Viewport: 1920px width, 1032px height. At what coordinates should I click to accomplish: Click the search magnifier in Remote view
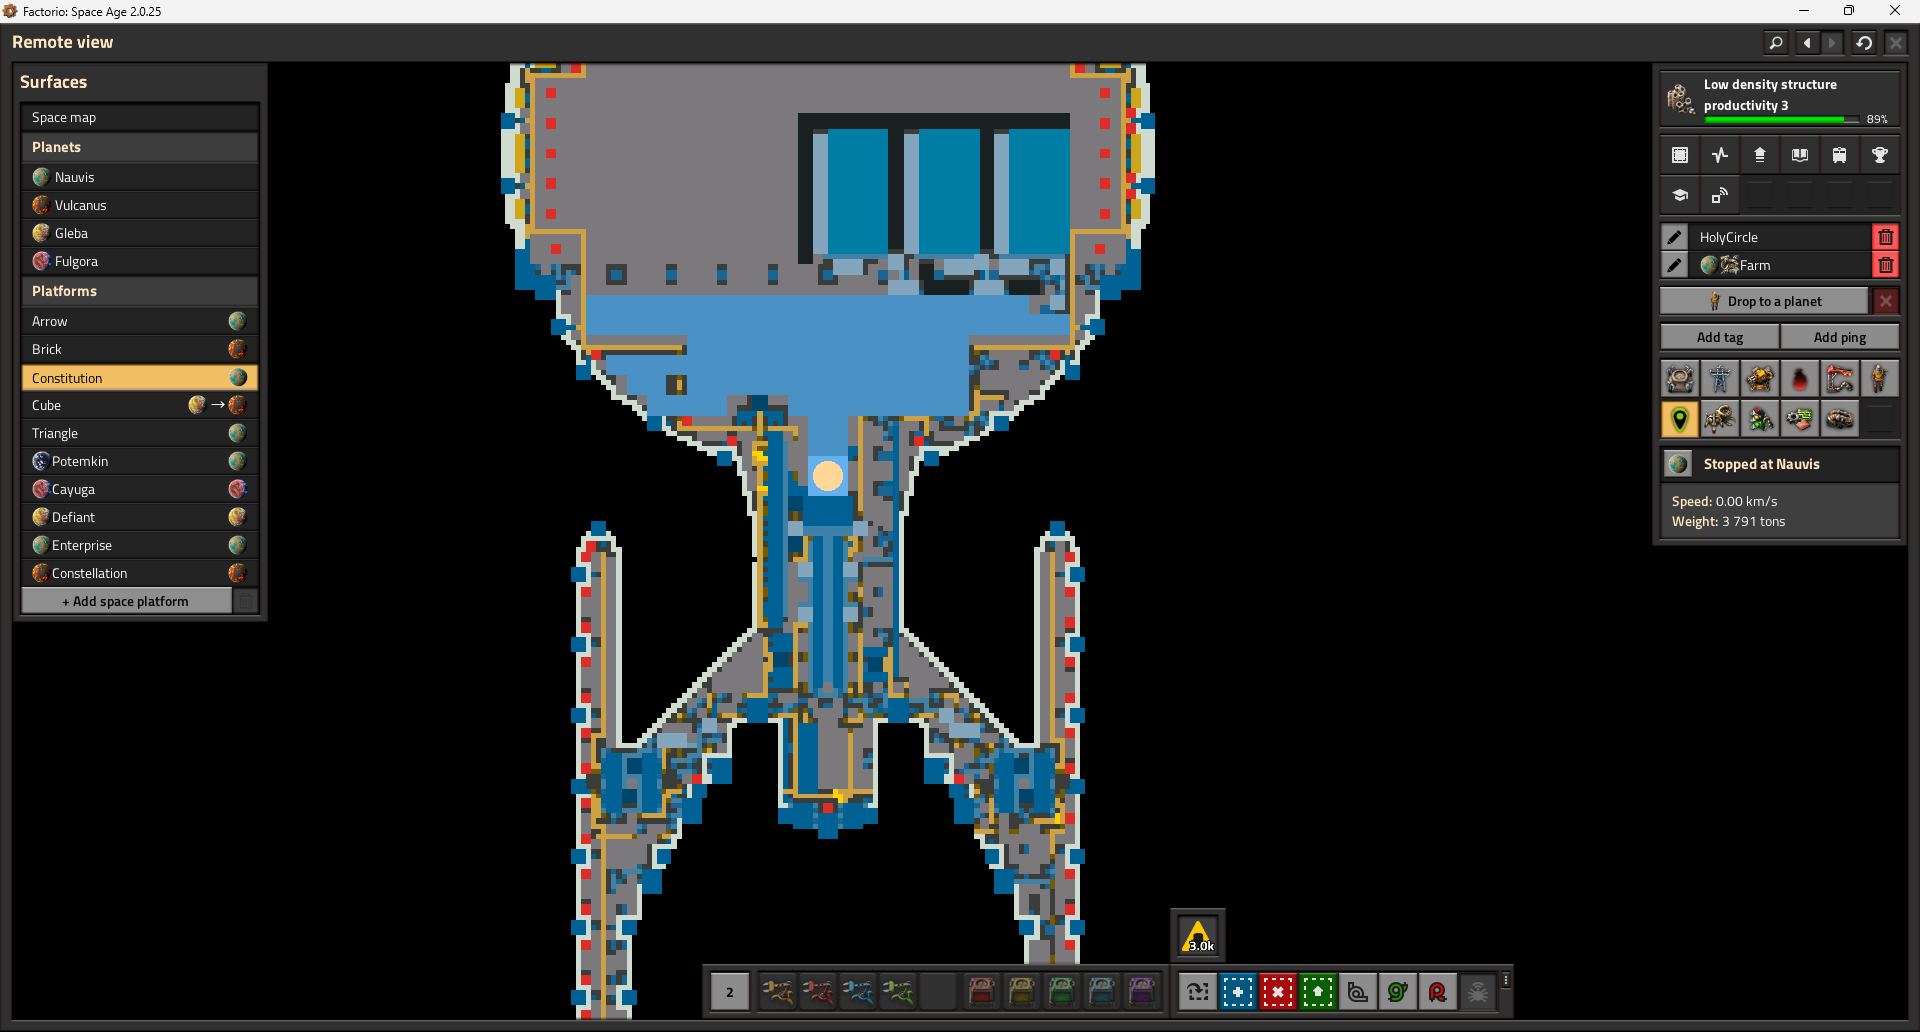[x=1775, y=43]
